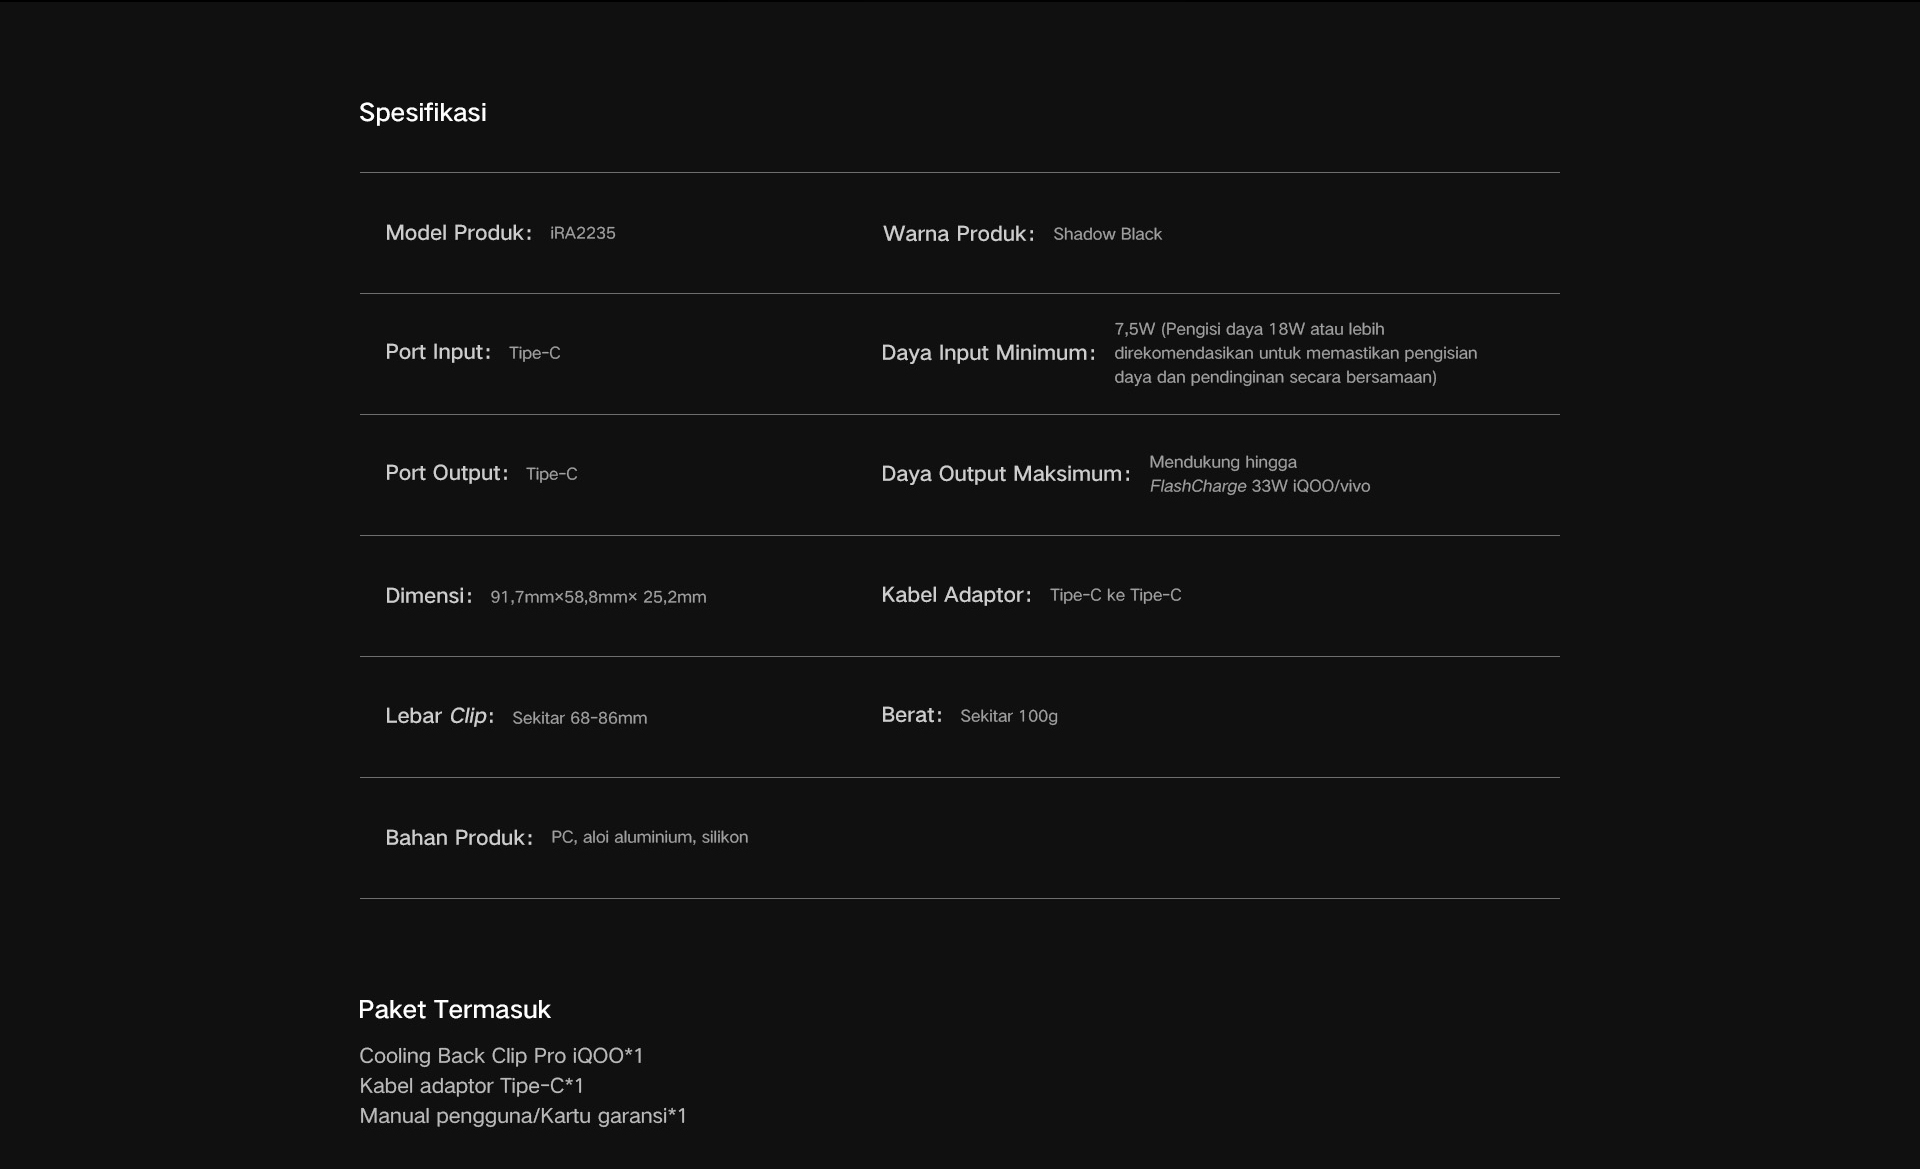Click the Model Produk label
Viewport: 1920px width, 1169px height.
(457, 233)
